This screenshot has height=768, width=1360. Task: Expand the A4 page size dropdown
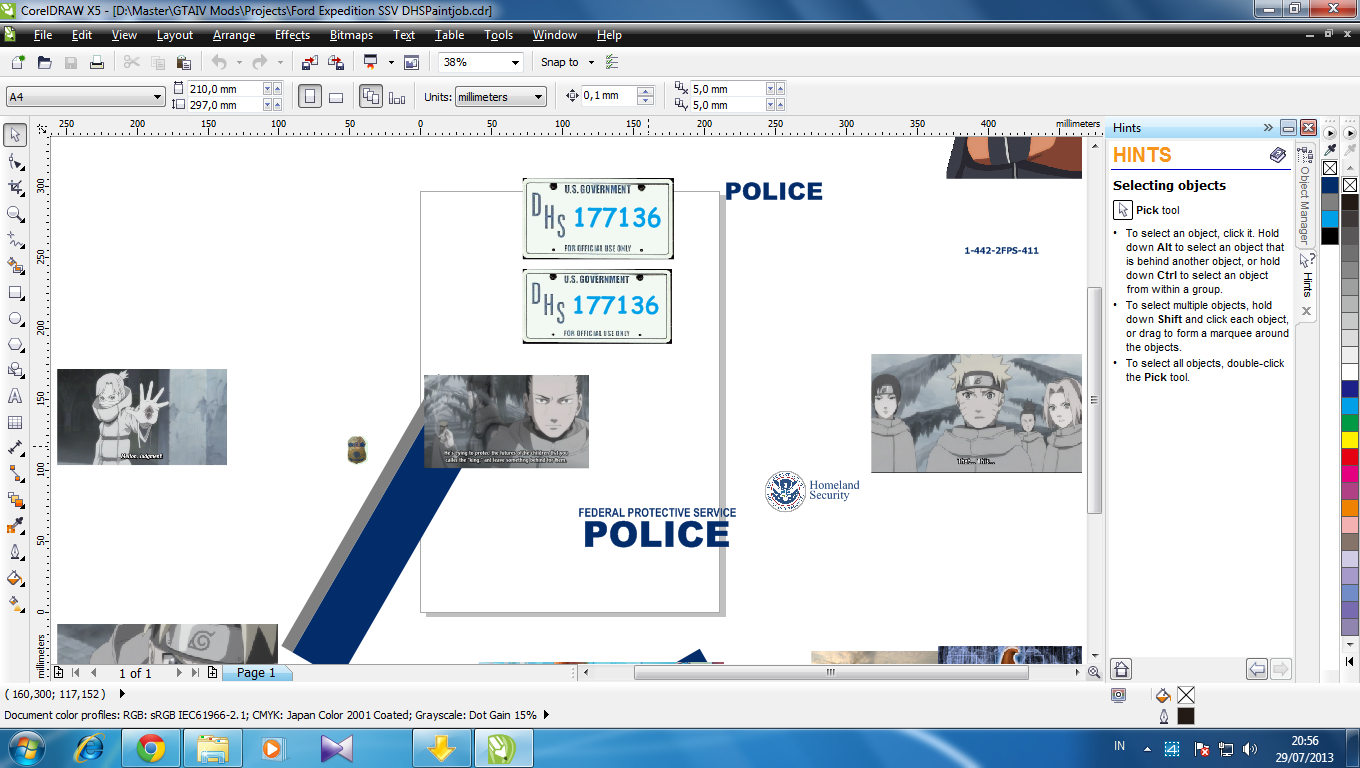[158, 97]
